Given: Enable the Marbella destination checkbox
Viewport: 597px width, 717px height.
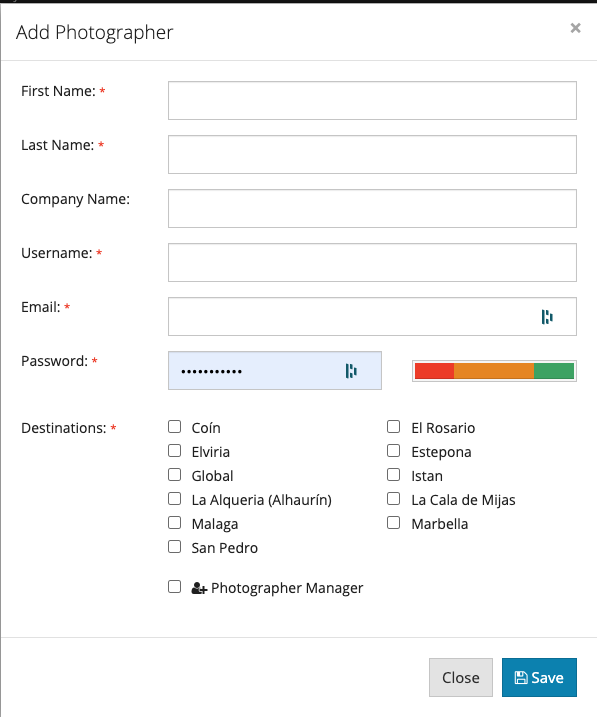Looking at the screenshot, I should [x=394, y=523].
